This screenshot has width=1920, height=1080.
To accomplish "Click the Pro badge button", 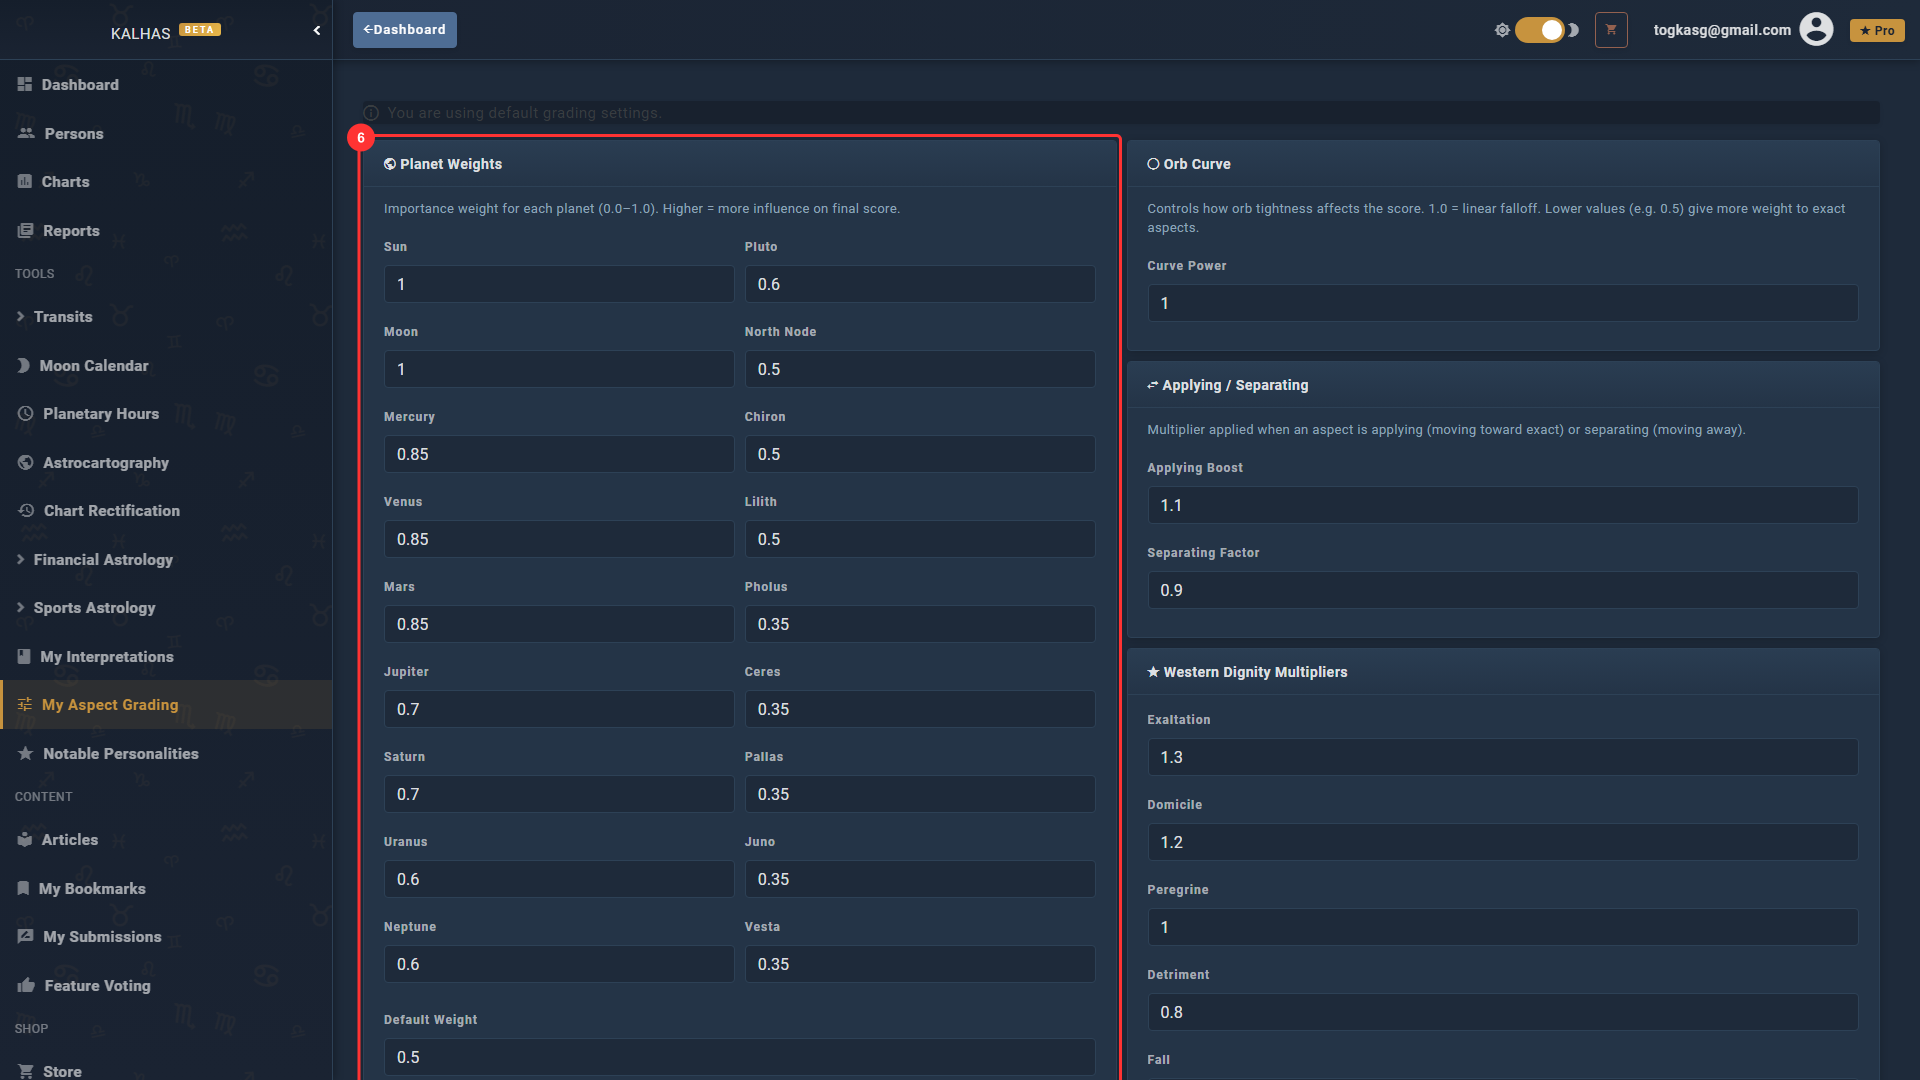I will (x=1877, y=31).
